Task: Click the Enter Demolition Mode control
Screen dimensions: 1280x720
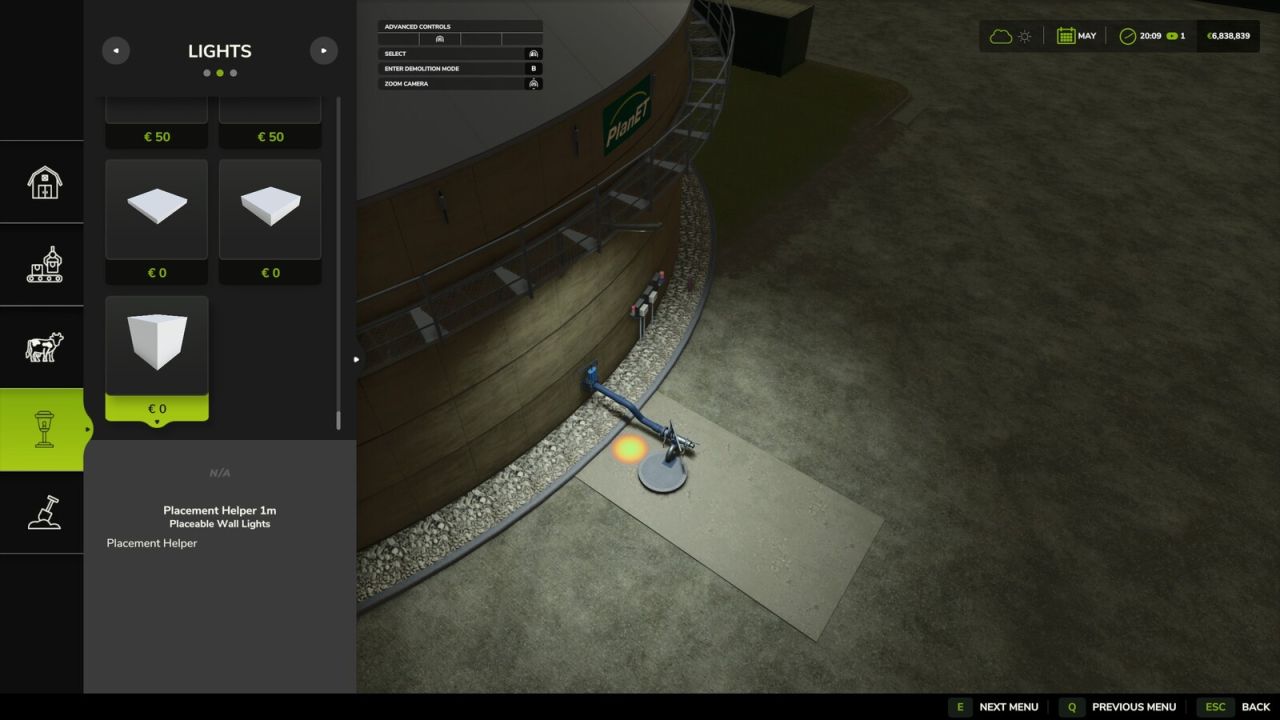Action: click(460, 69)
